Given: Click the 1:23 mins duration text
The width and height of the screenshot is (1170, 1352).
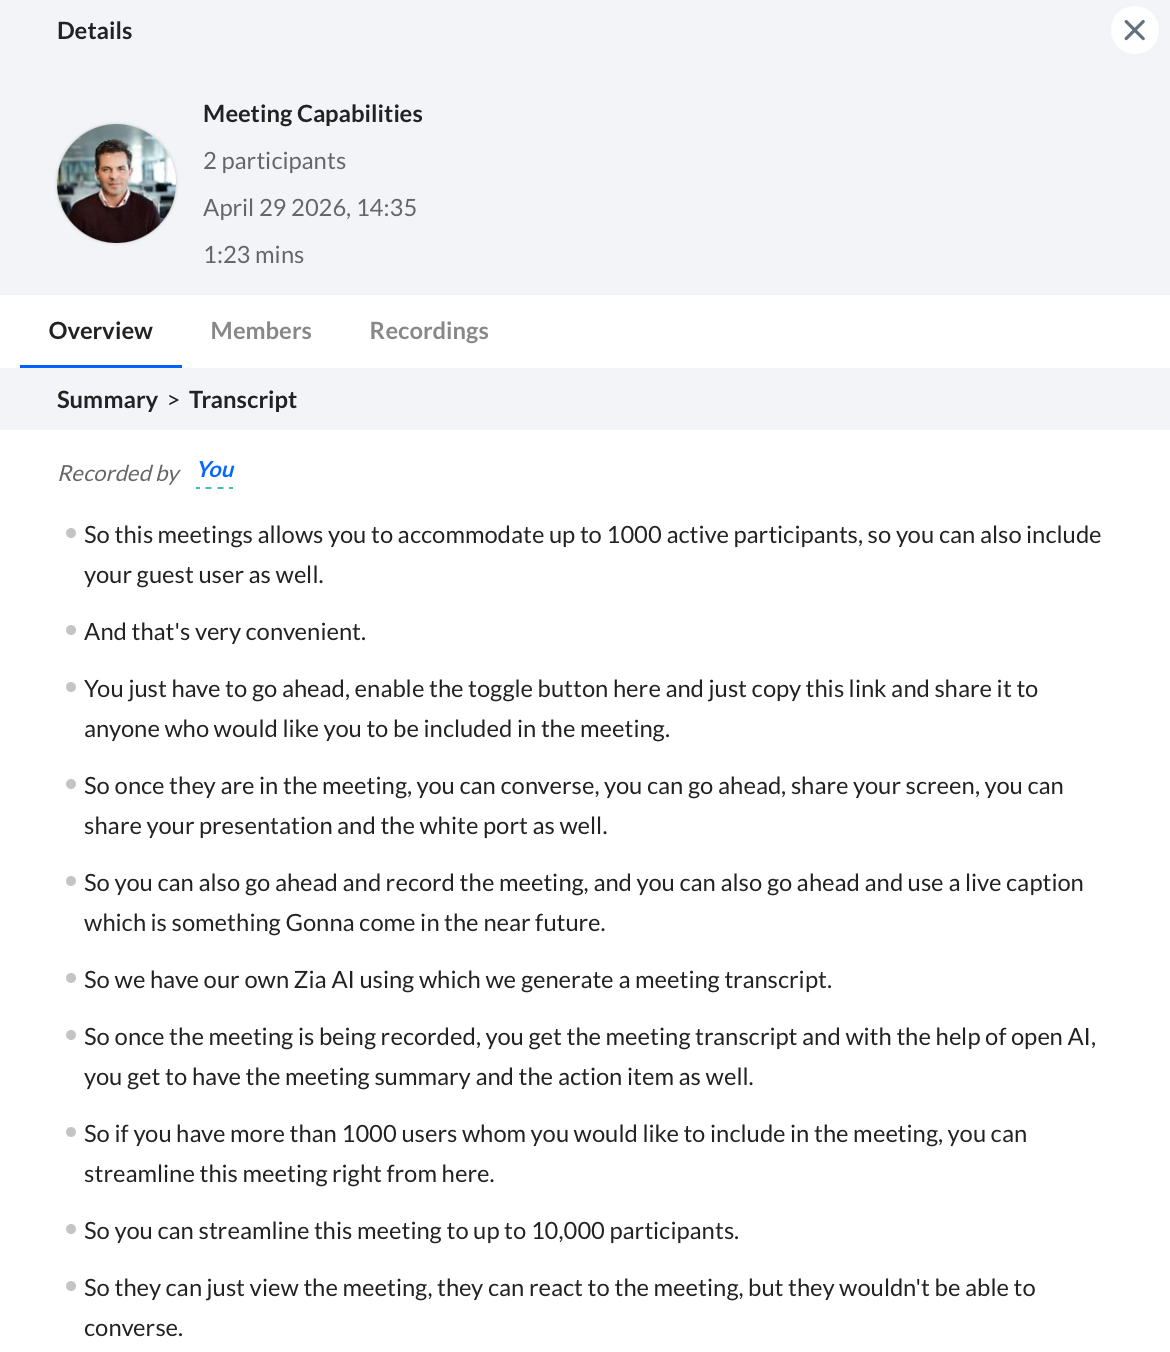Looking at the screenshot, I should (x=254, y=255).
